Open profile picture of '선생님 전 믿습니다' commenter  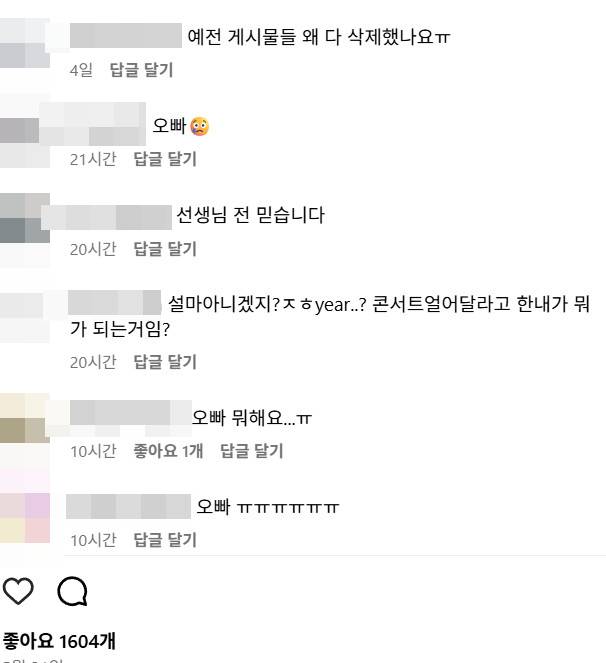tap(25, 218)
